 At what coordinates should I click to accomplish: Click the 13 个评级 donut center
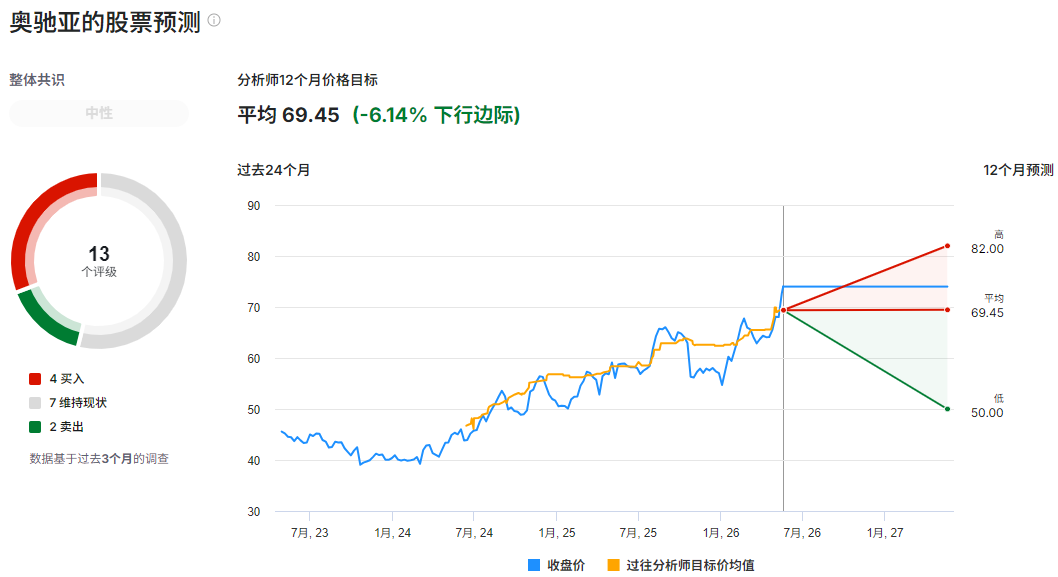click(99, 260)
